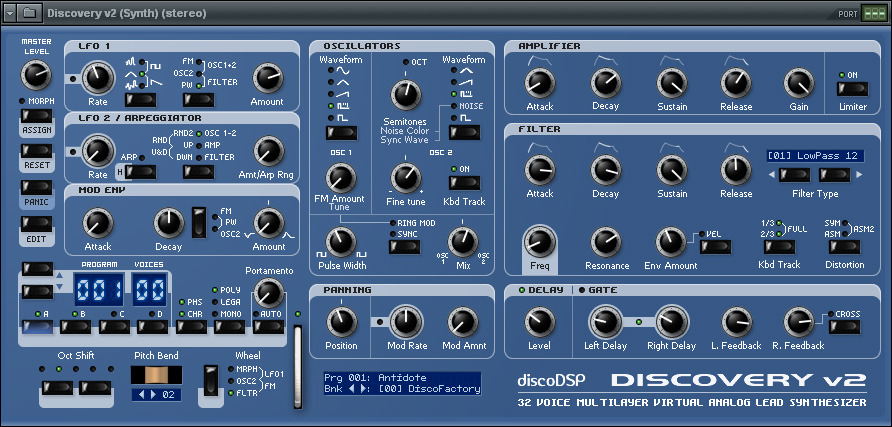The image size is (892, 427).
Task: Click the amplifier Gain knob
Action: click(x=797, y=83)
